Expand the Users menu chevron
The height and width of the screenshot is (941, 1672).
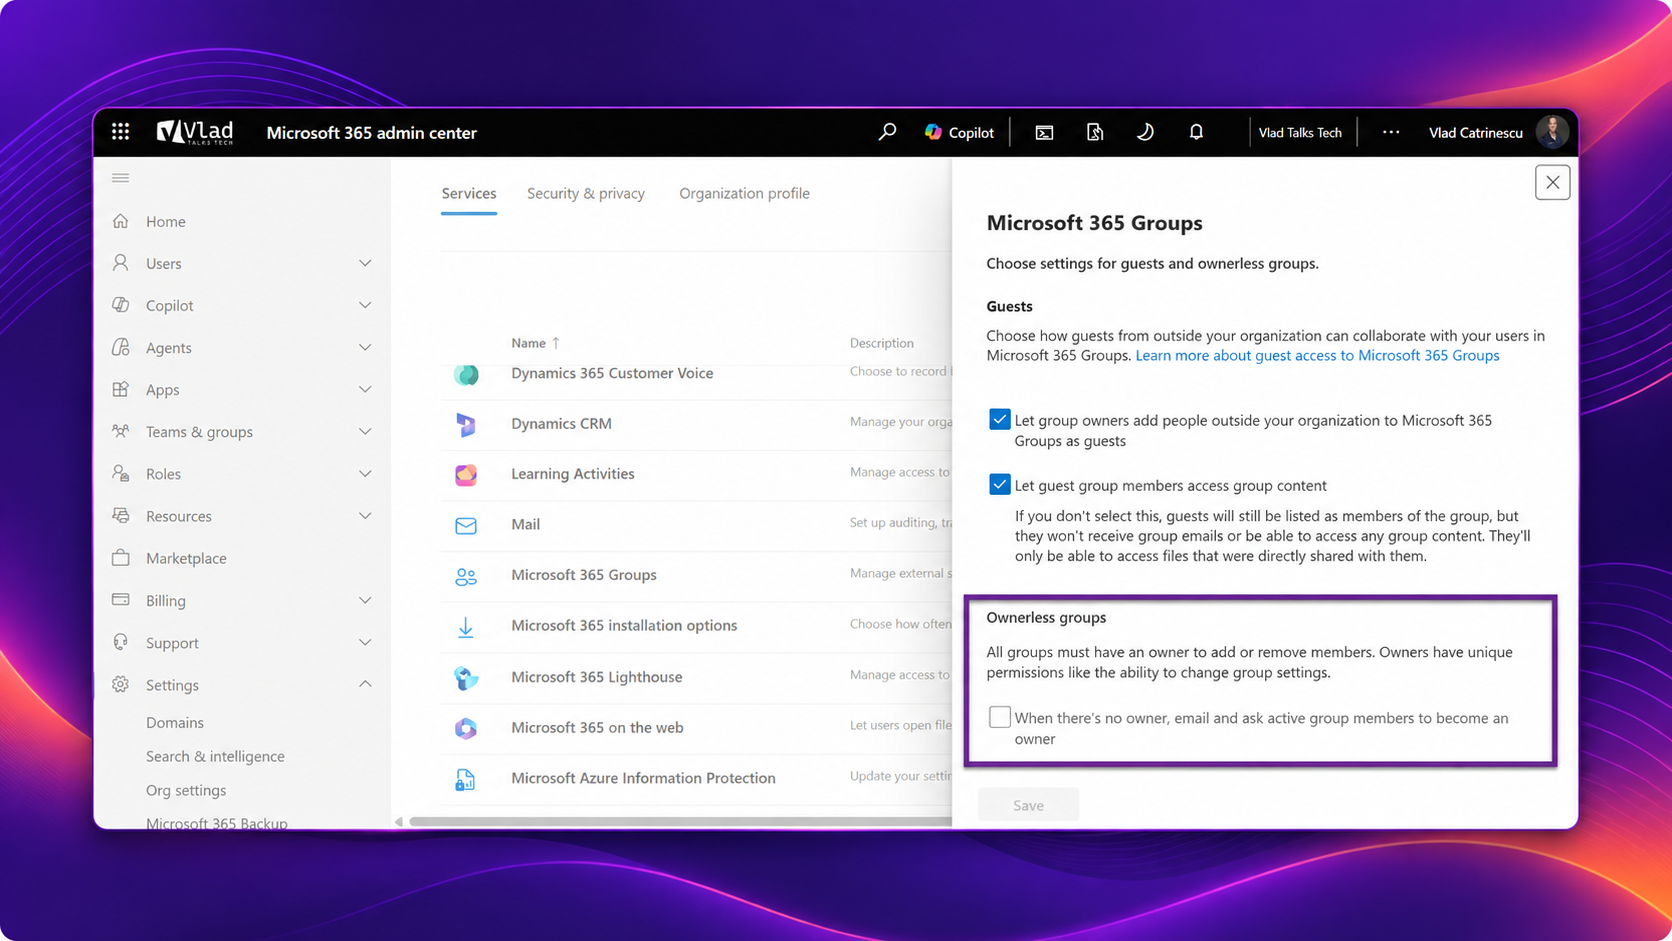[x=365, y=263]
